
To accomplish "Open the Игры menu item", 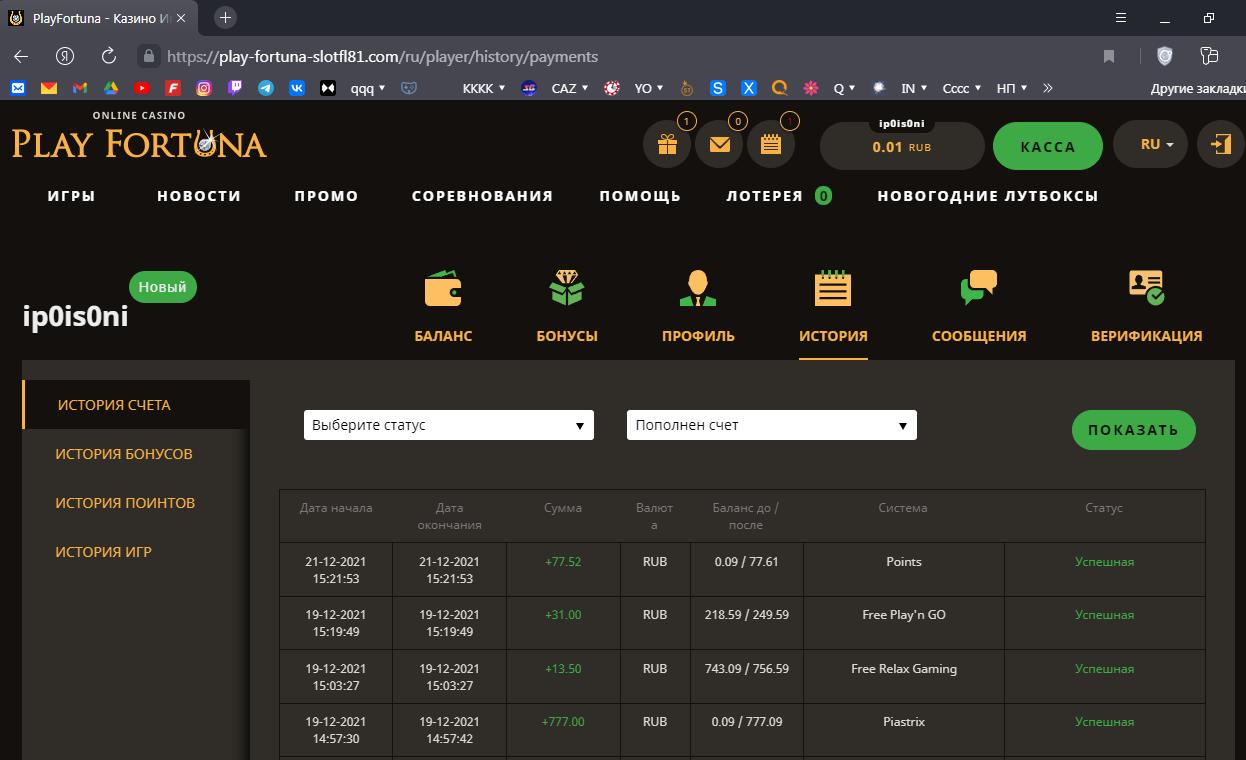I will 71,196.
